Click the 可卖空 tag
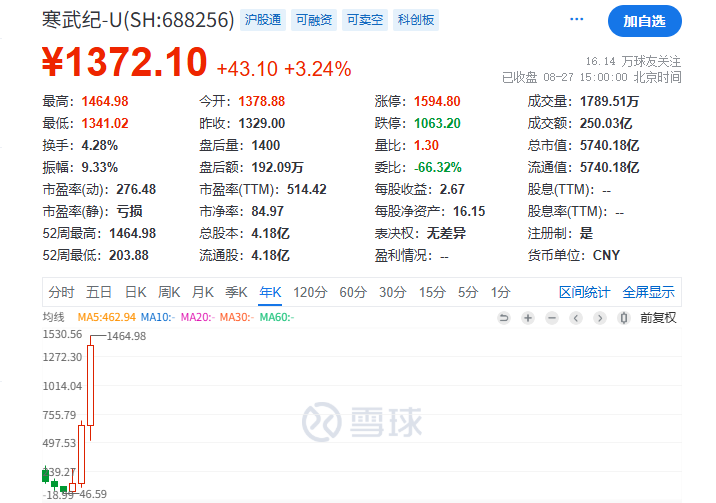This screenshot has width=716, height=503. (x=365, y=20)
